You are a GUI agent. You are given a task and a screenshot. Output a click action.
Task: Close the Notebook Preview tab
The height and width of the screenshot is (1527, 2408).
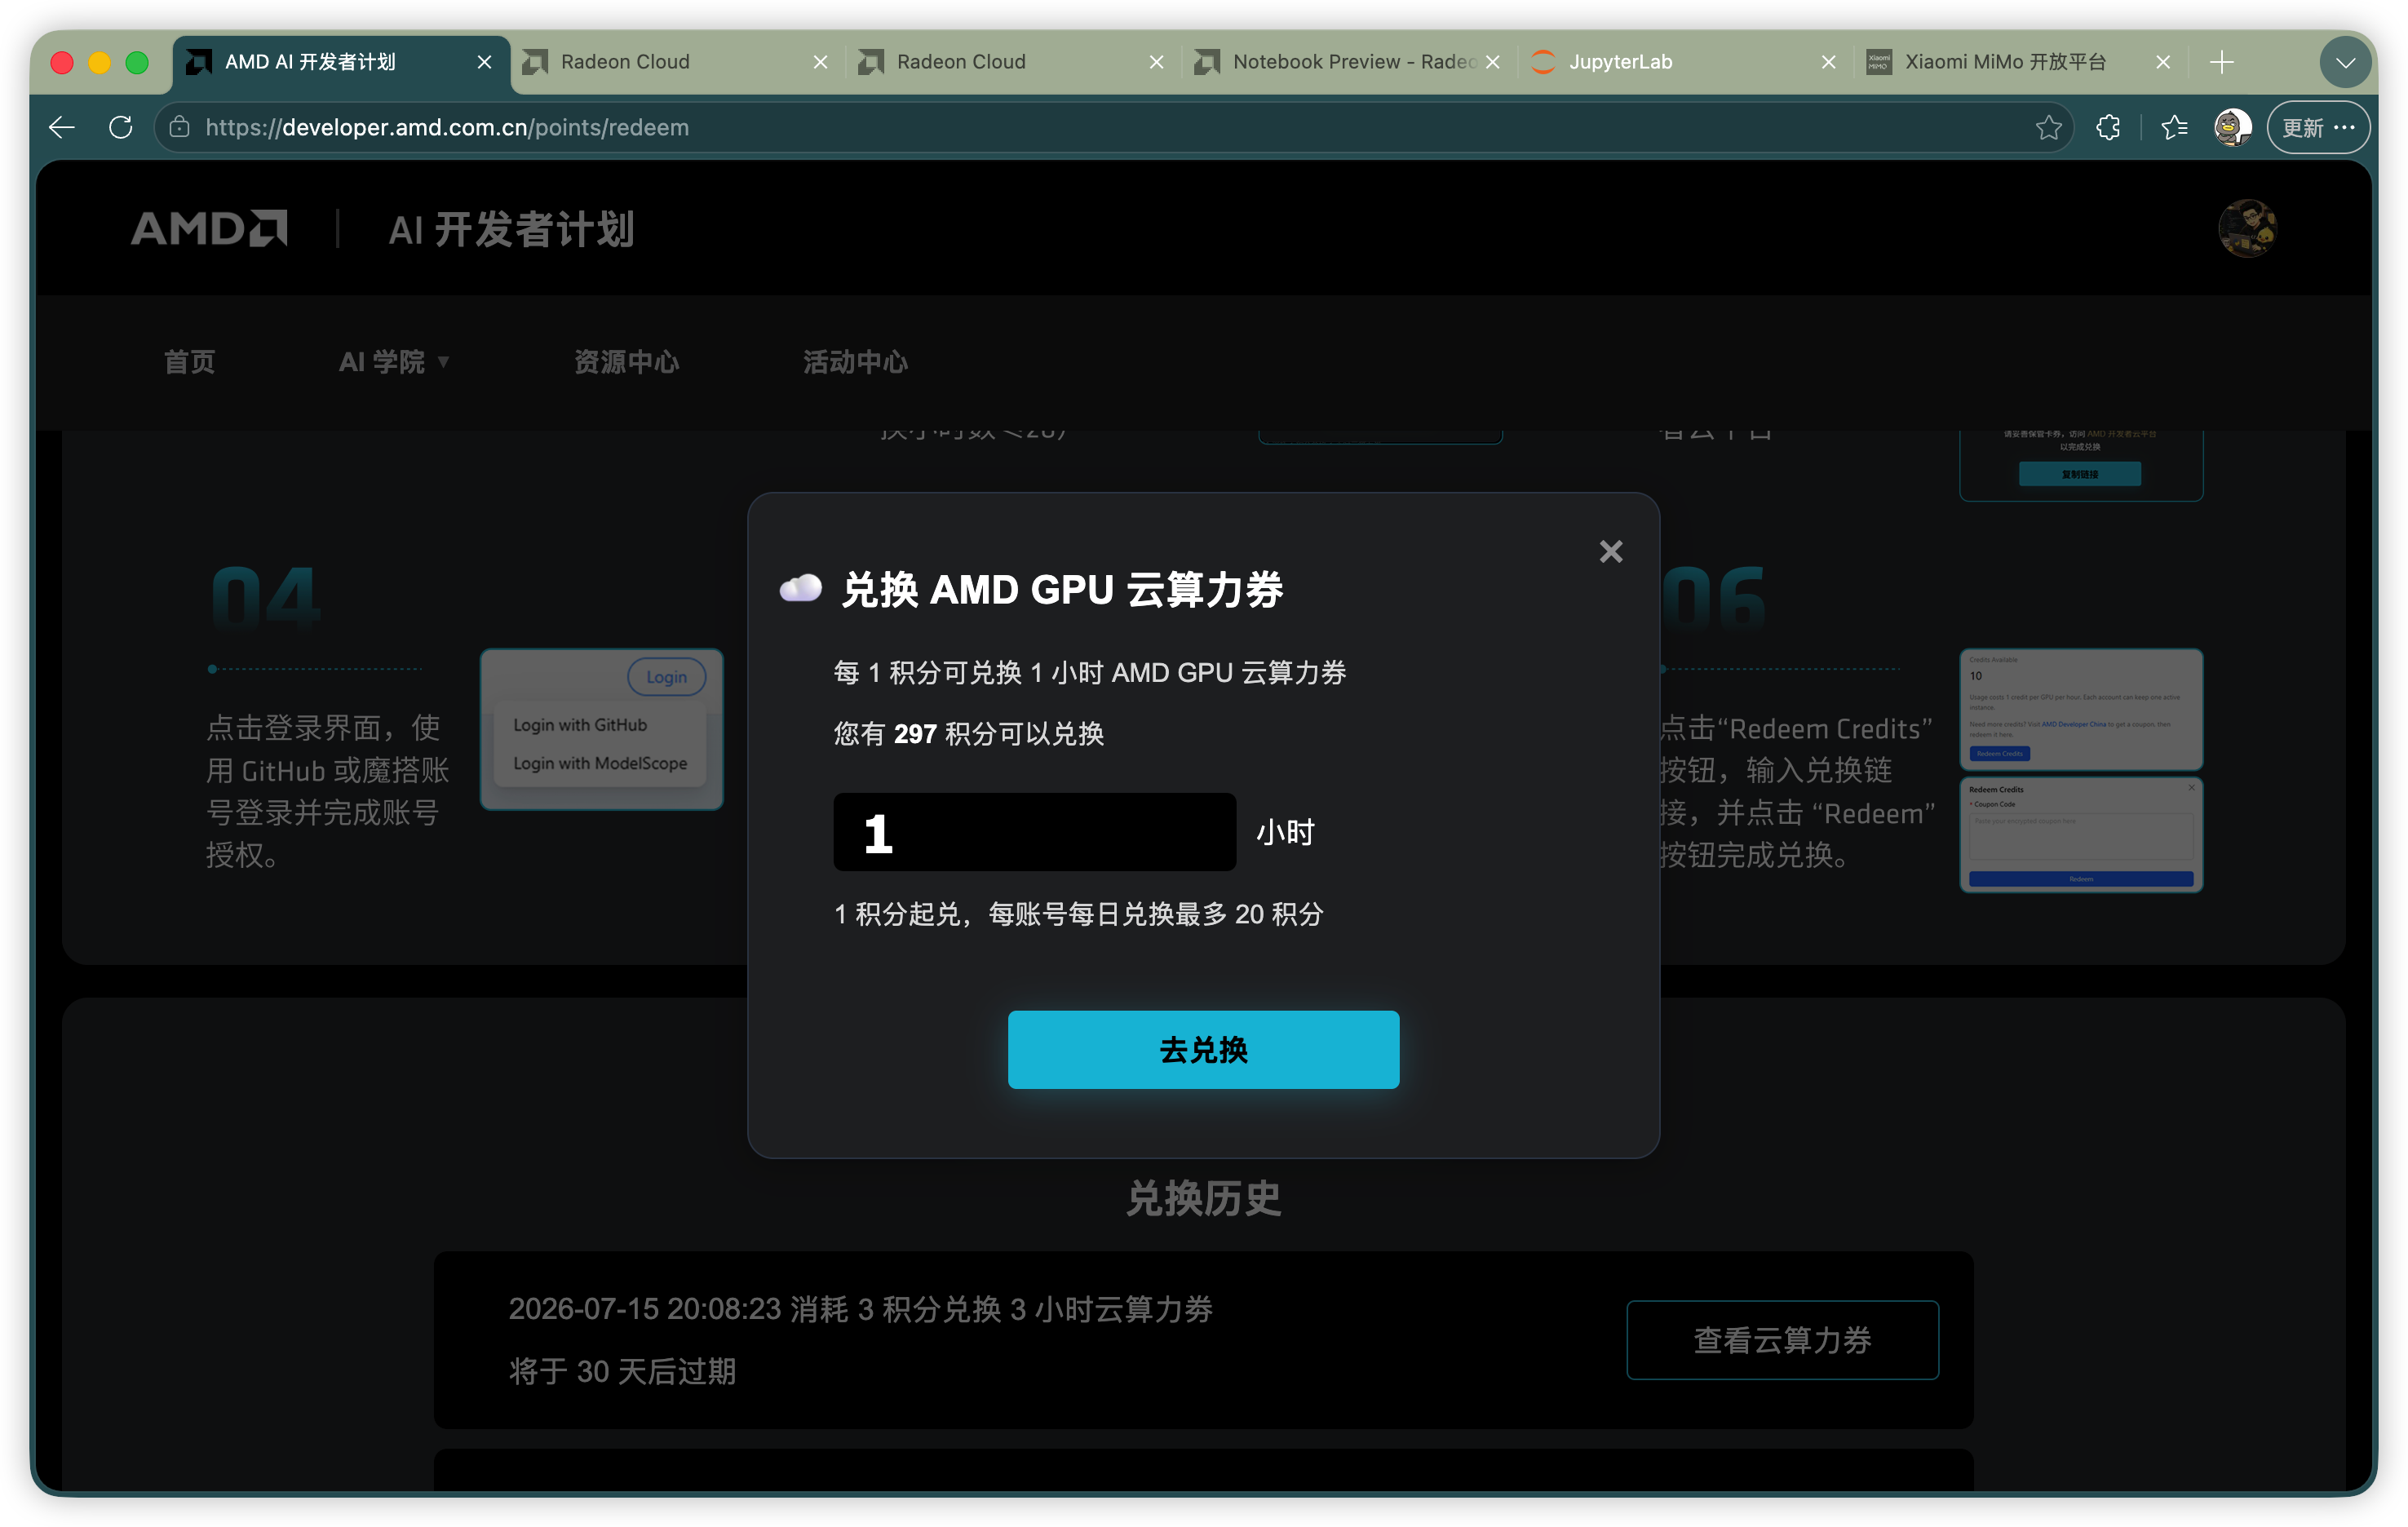[x=1492, y=62]
